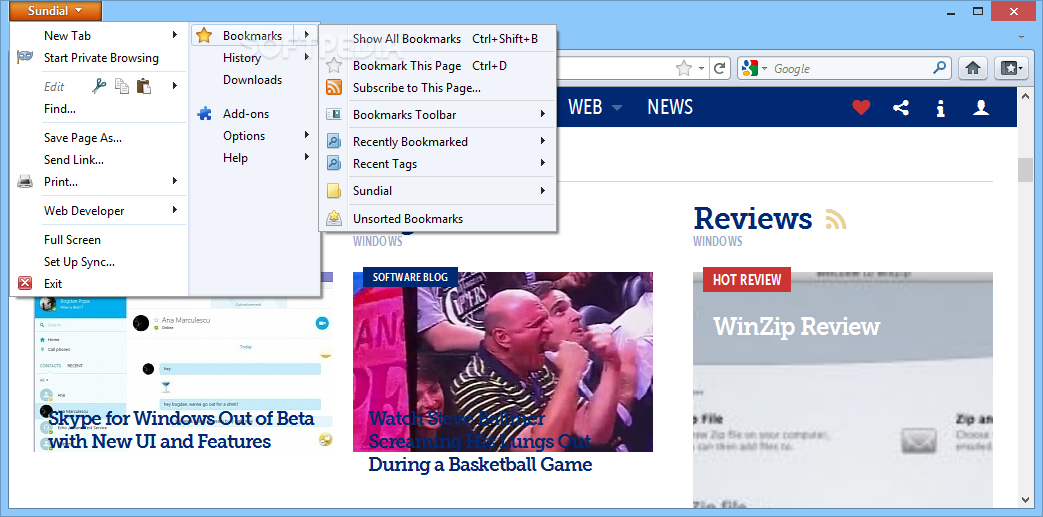
Task: Click the Cut scissors icon in Edit row
Action: click(x=99, y=85)
